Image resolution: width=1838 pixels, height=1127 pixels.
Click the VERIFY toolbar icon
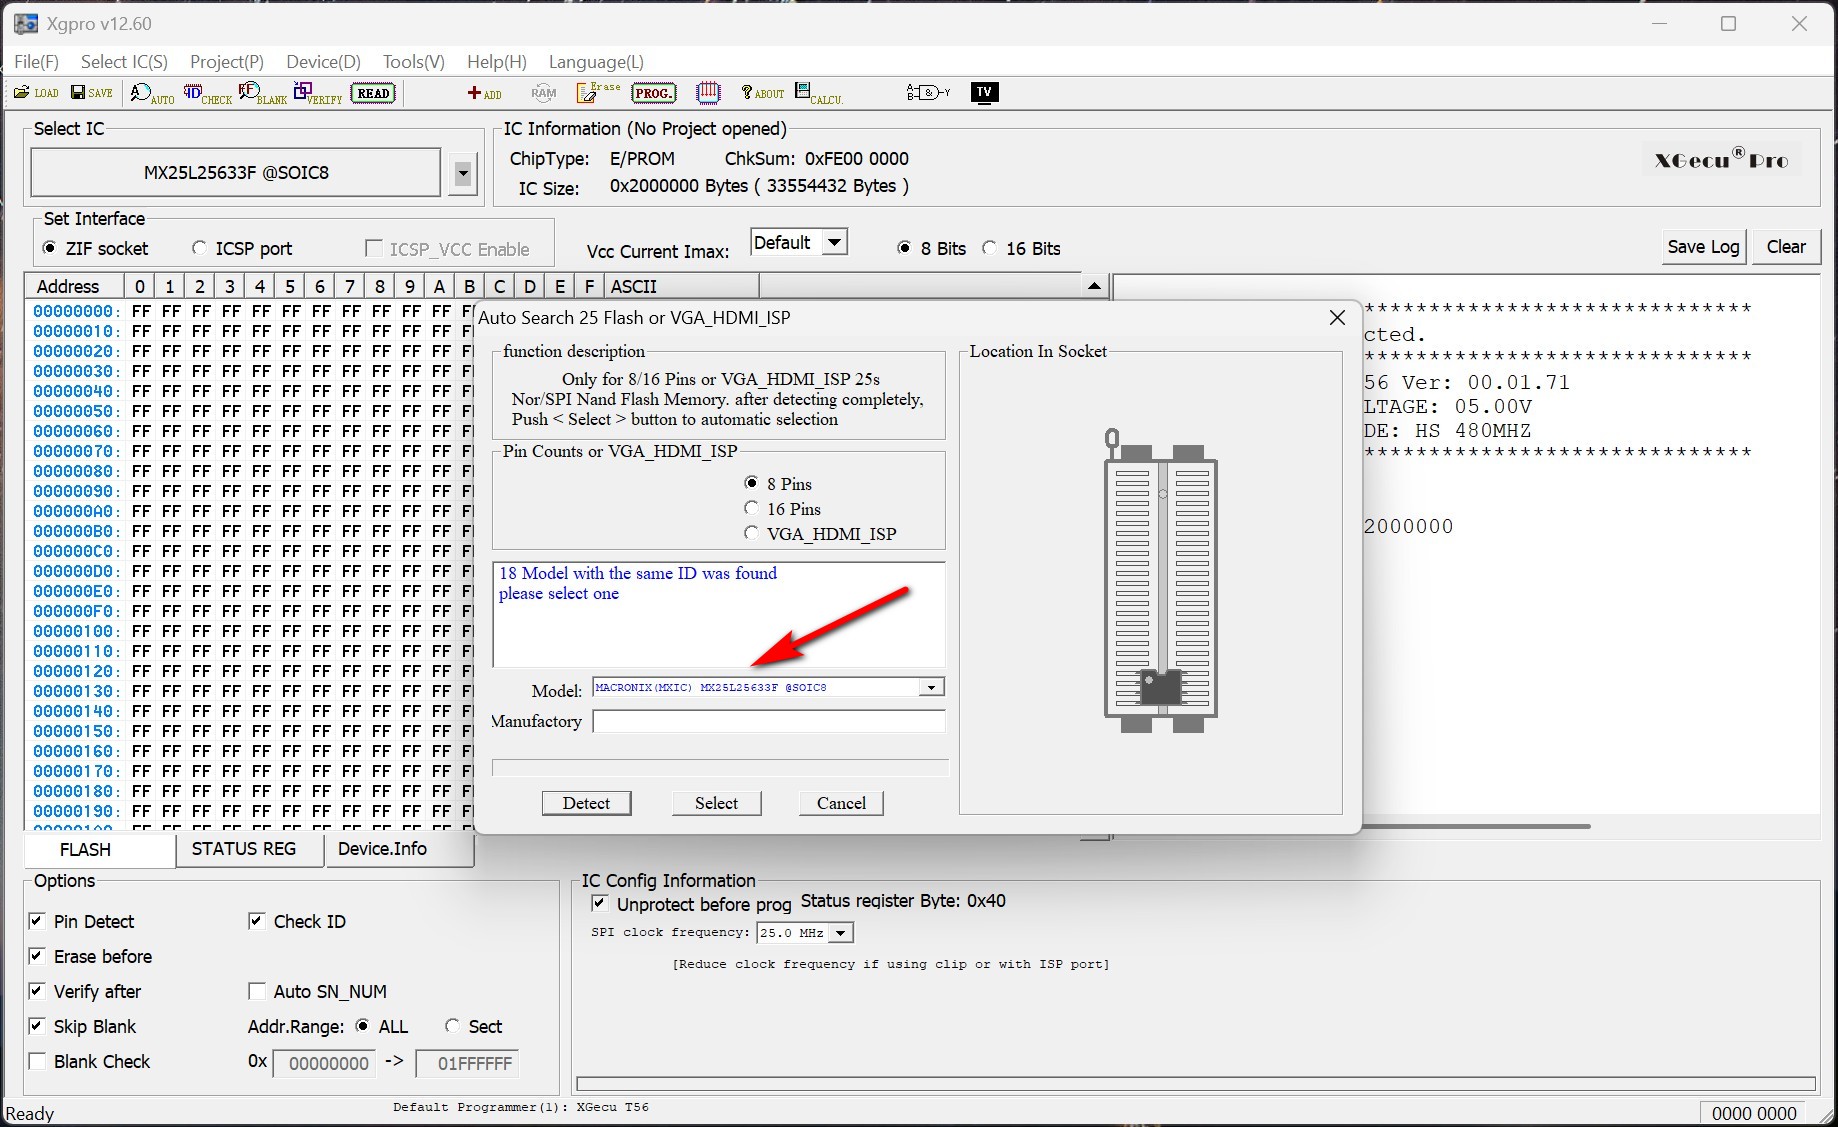317,94
